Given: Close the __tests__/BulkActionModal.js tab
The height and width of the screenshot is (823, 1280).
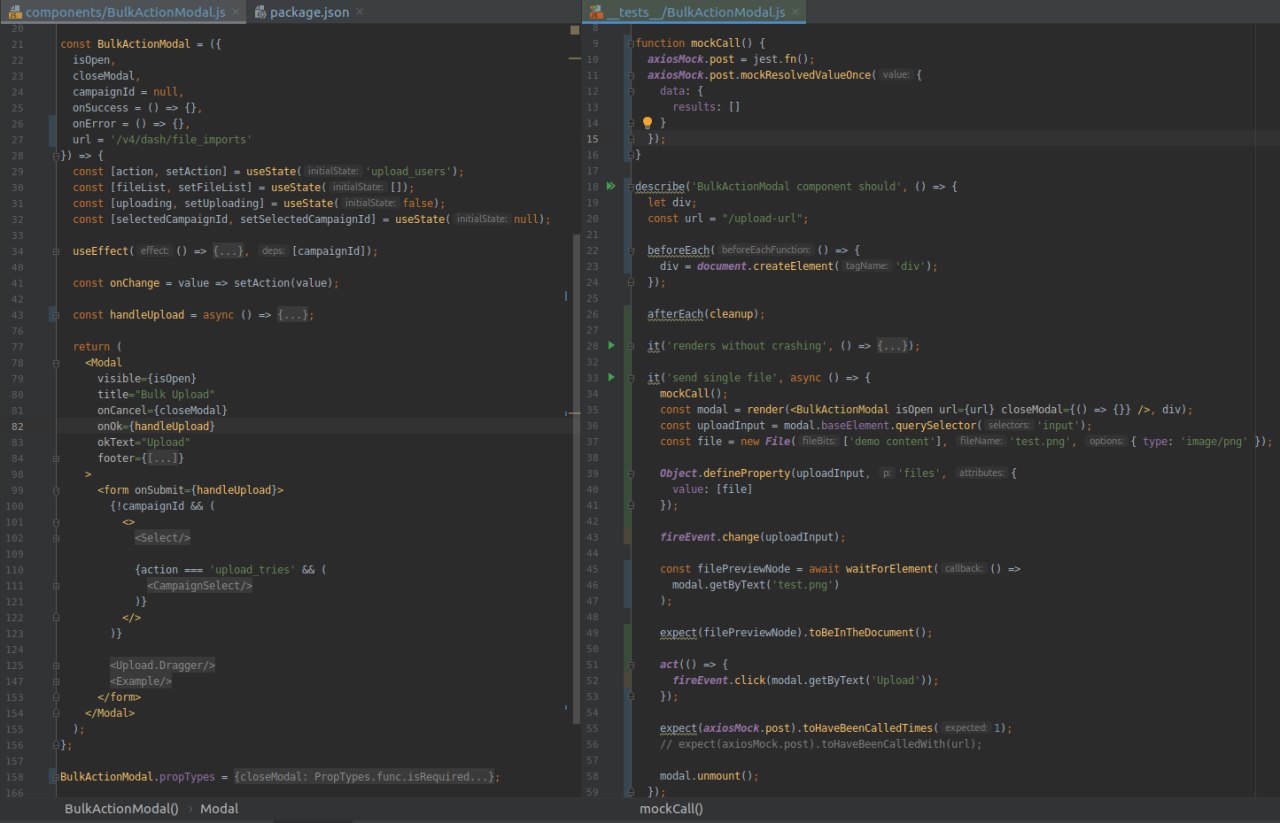Looking at the screenshot, I should click(x=795, y=12).
